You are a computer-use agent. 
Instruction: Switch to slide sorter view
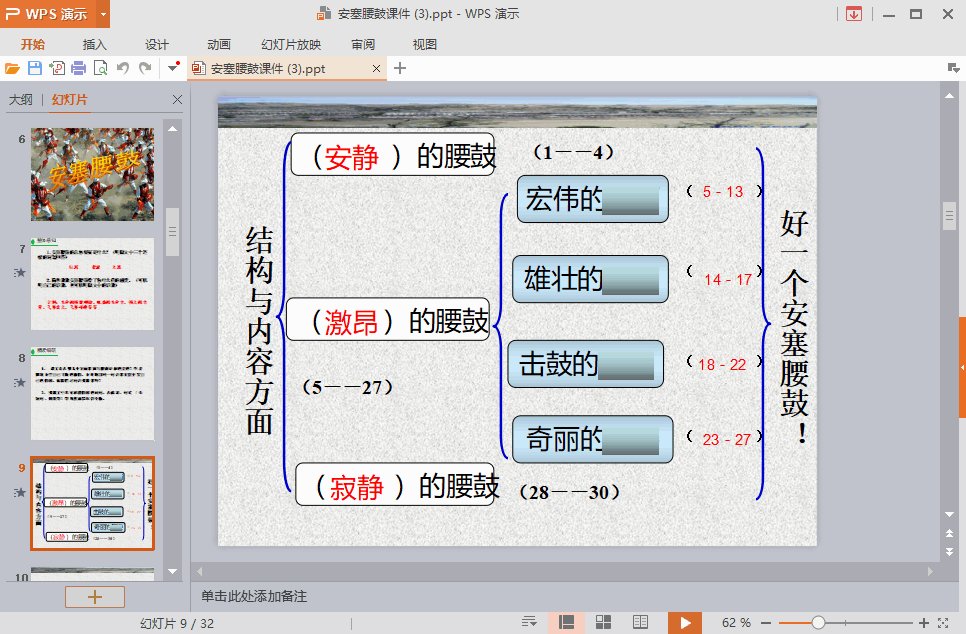tap(604, 622)
